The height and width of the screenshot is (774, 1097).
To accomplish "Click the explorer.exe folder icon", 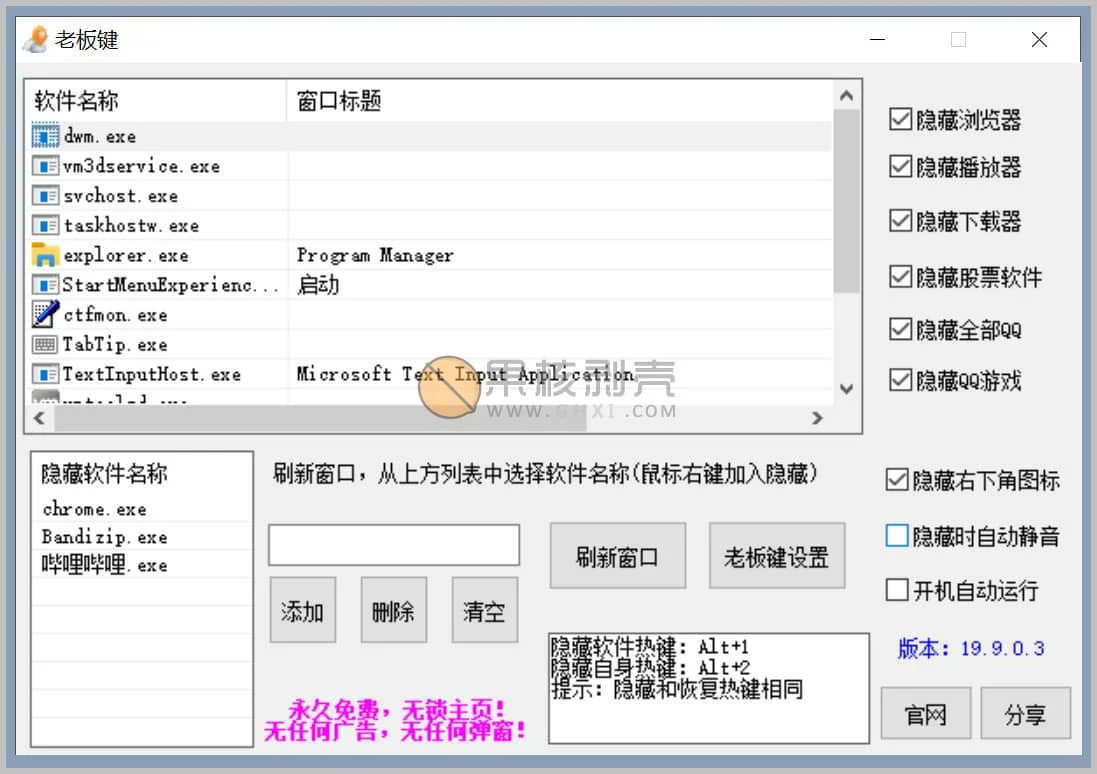I will coord(44,255).
